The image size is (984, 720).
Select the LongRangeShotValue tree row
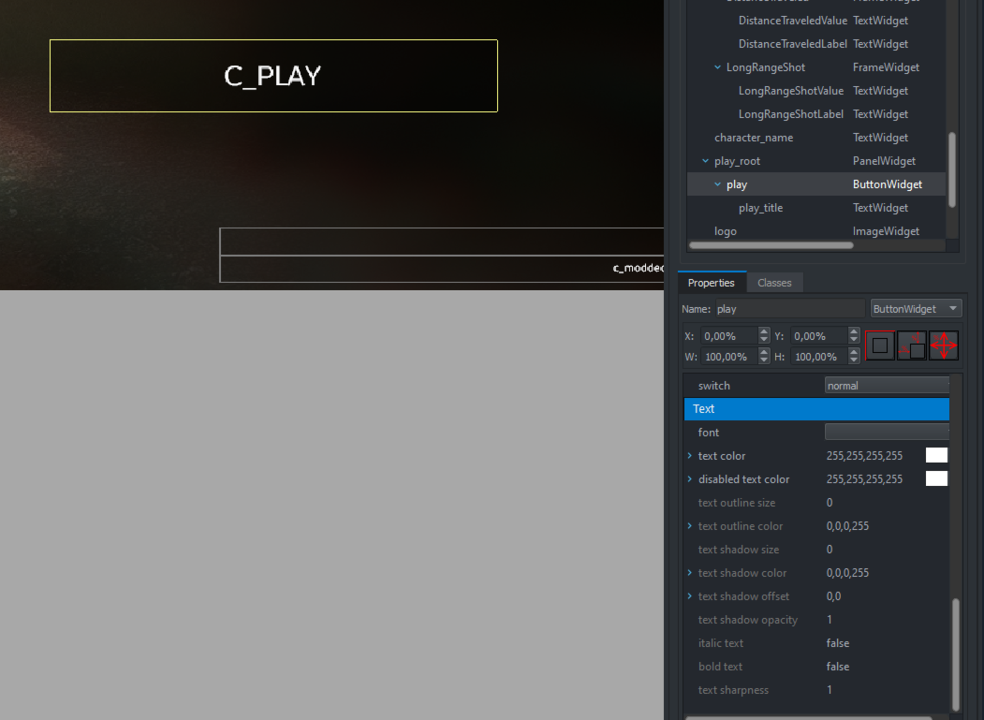pyautogui.click(x=816, y=91)
